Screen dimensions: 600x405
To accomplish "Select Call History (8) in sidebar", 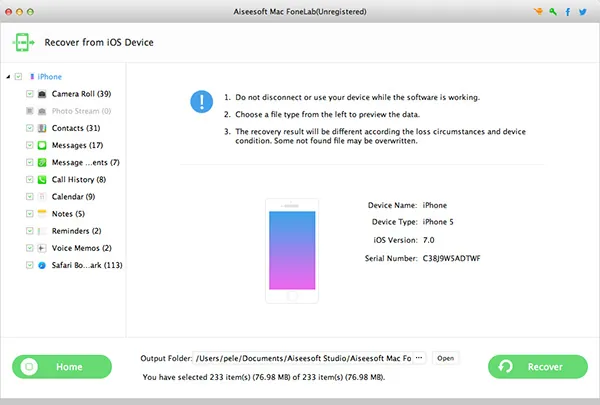I will (79, 180).
